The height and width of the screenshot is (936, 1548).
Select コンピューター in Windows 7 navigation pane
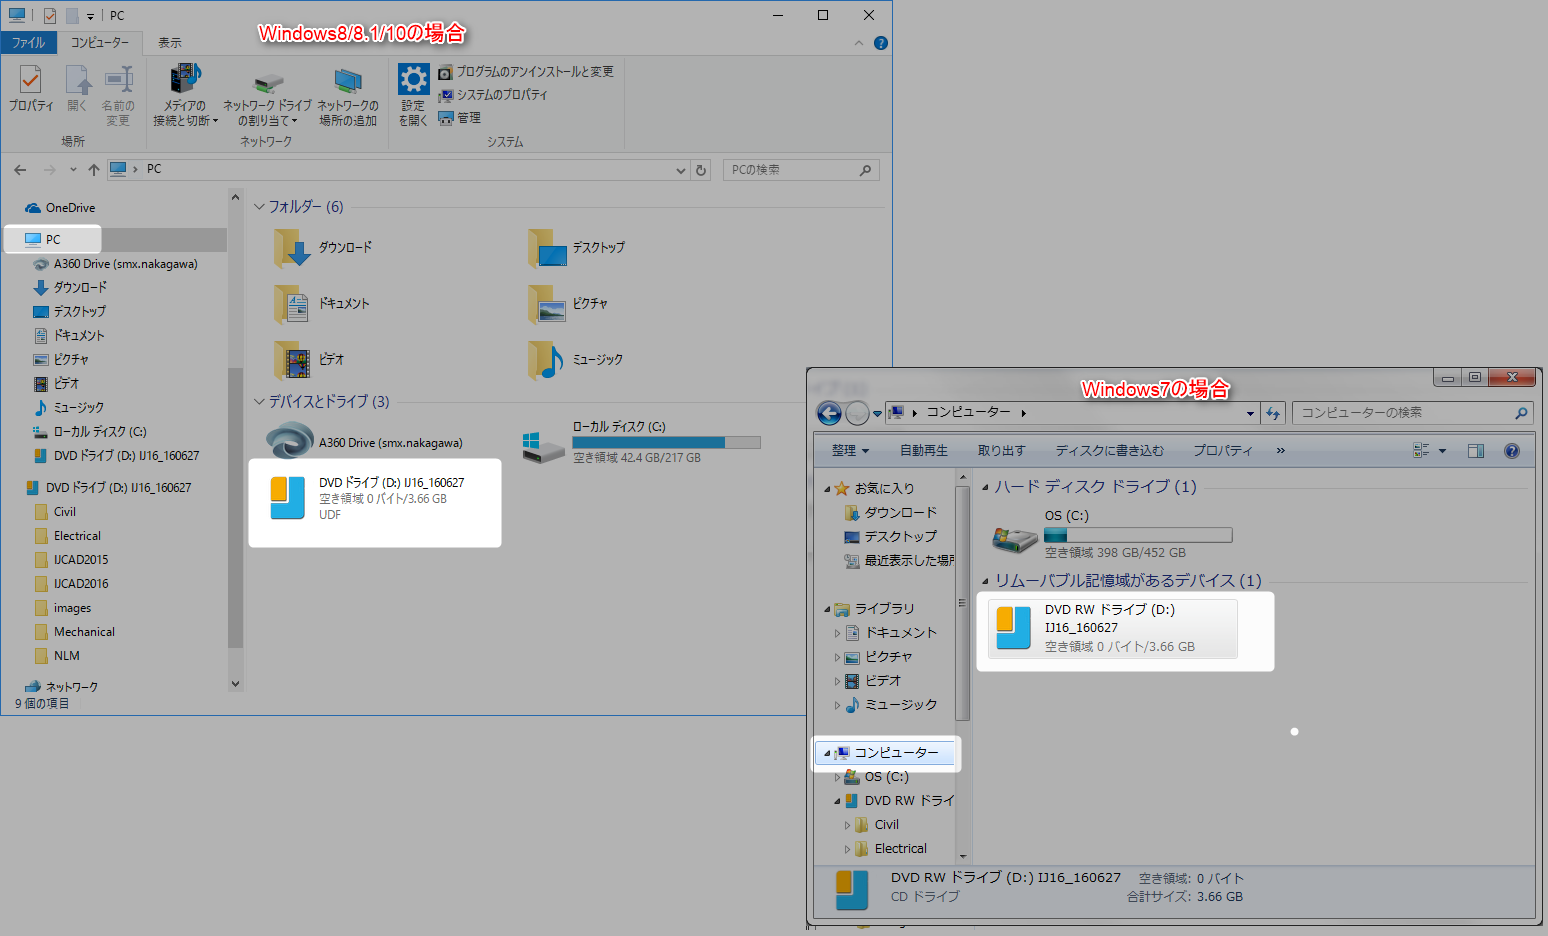pos(886,753)
